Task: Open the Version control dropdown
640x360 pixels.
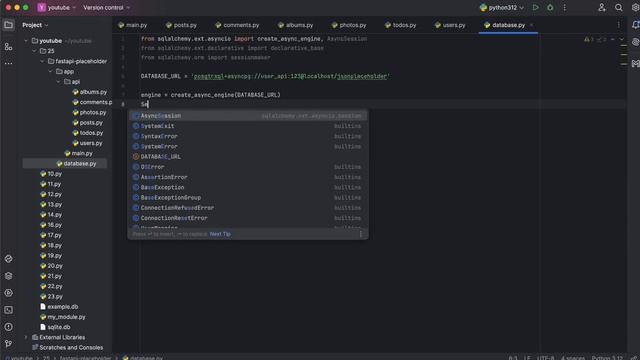Action: click(107, 7)
